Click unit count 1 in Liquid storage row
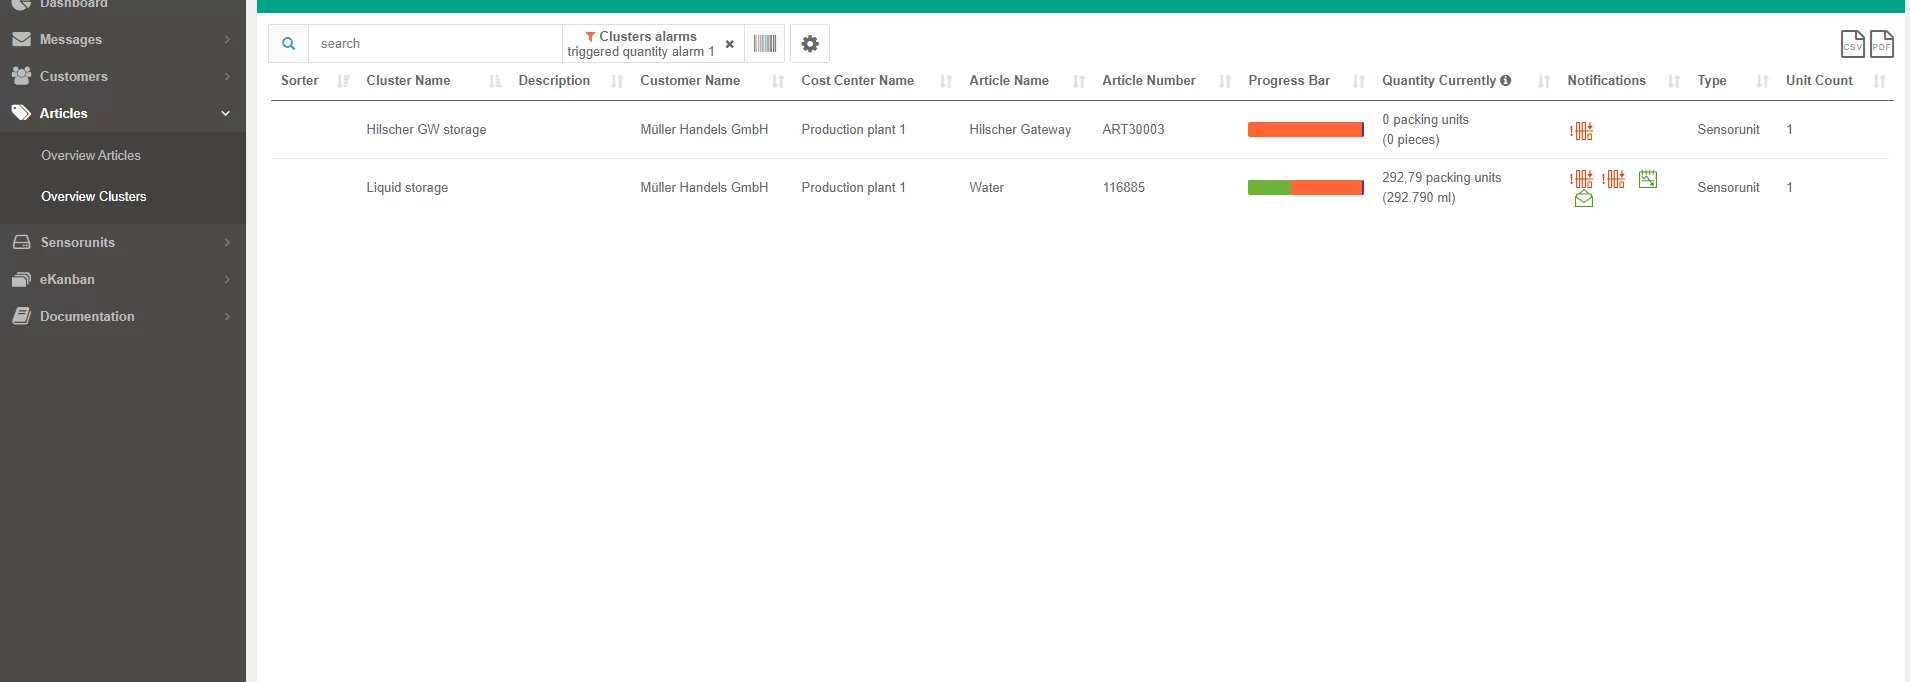 [1789, 187]
